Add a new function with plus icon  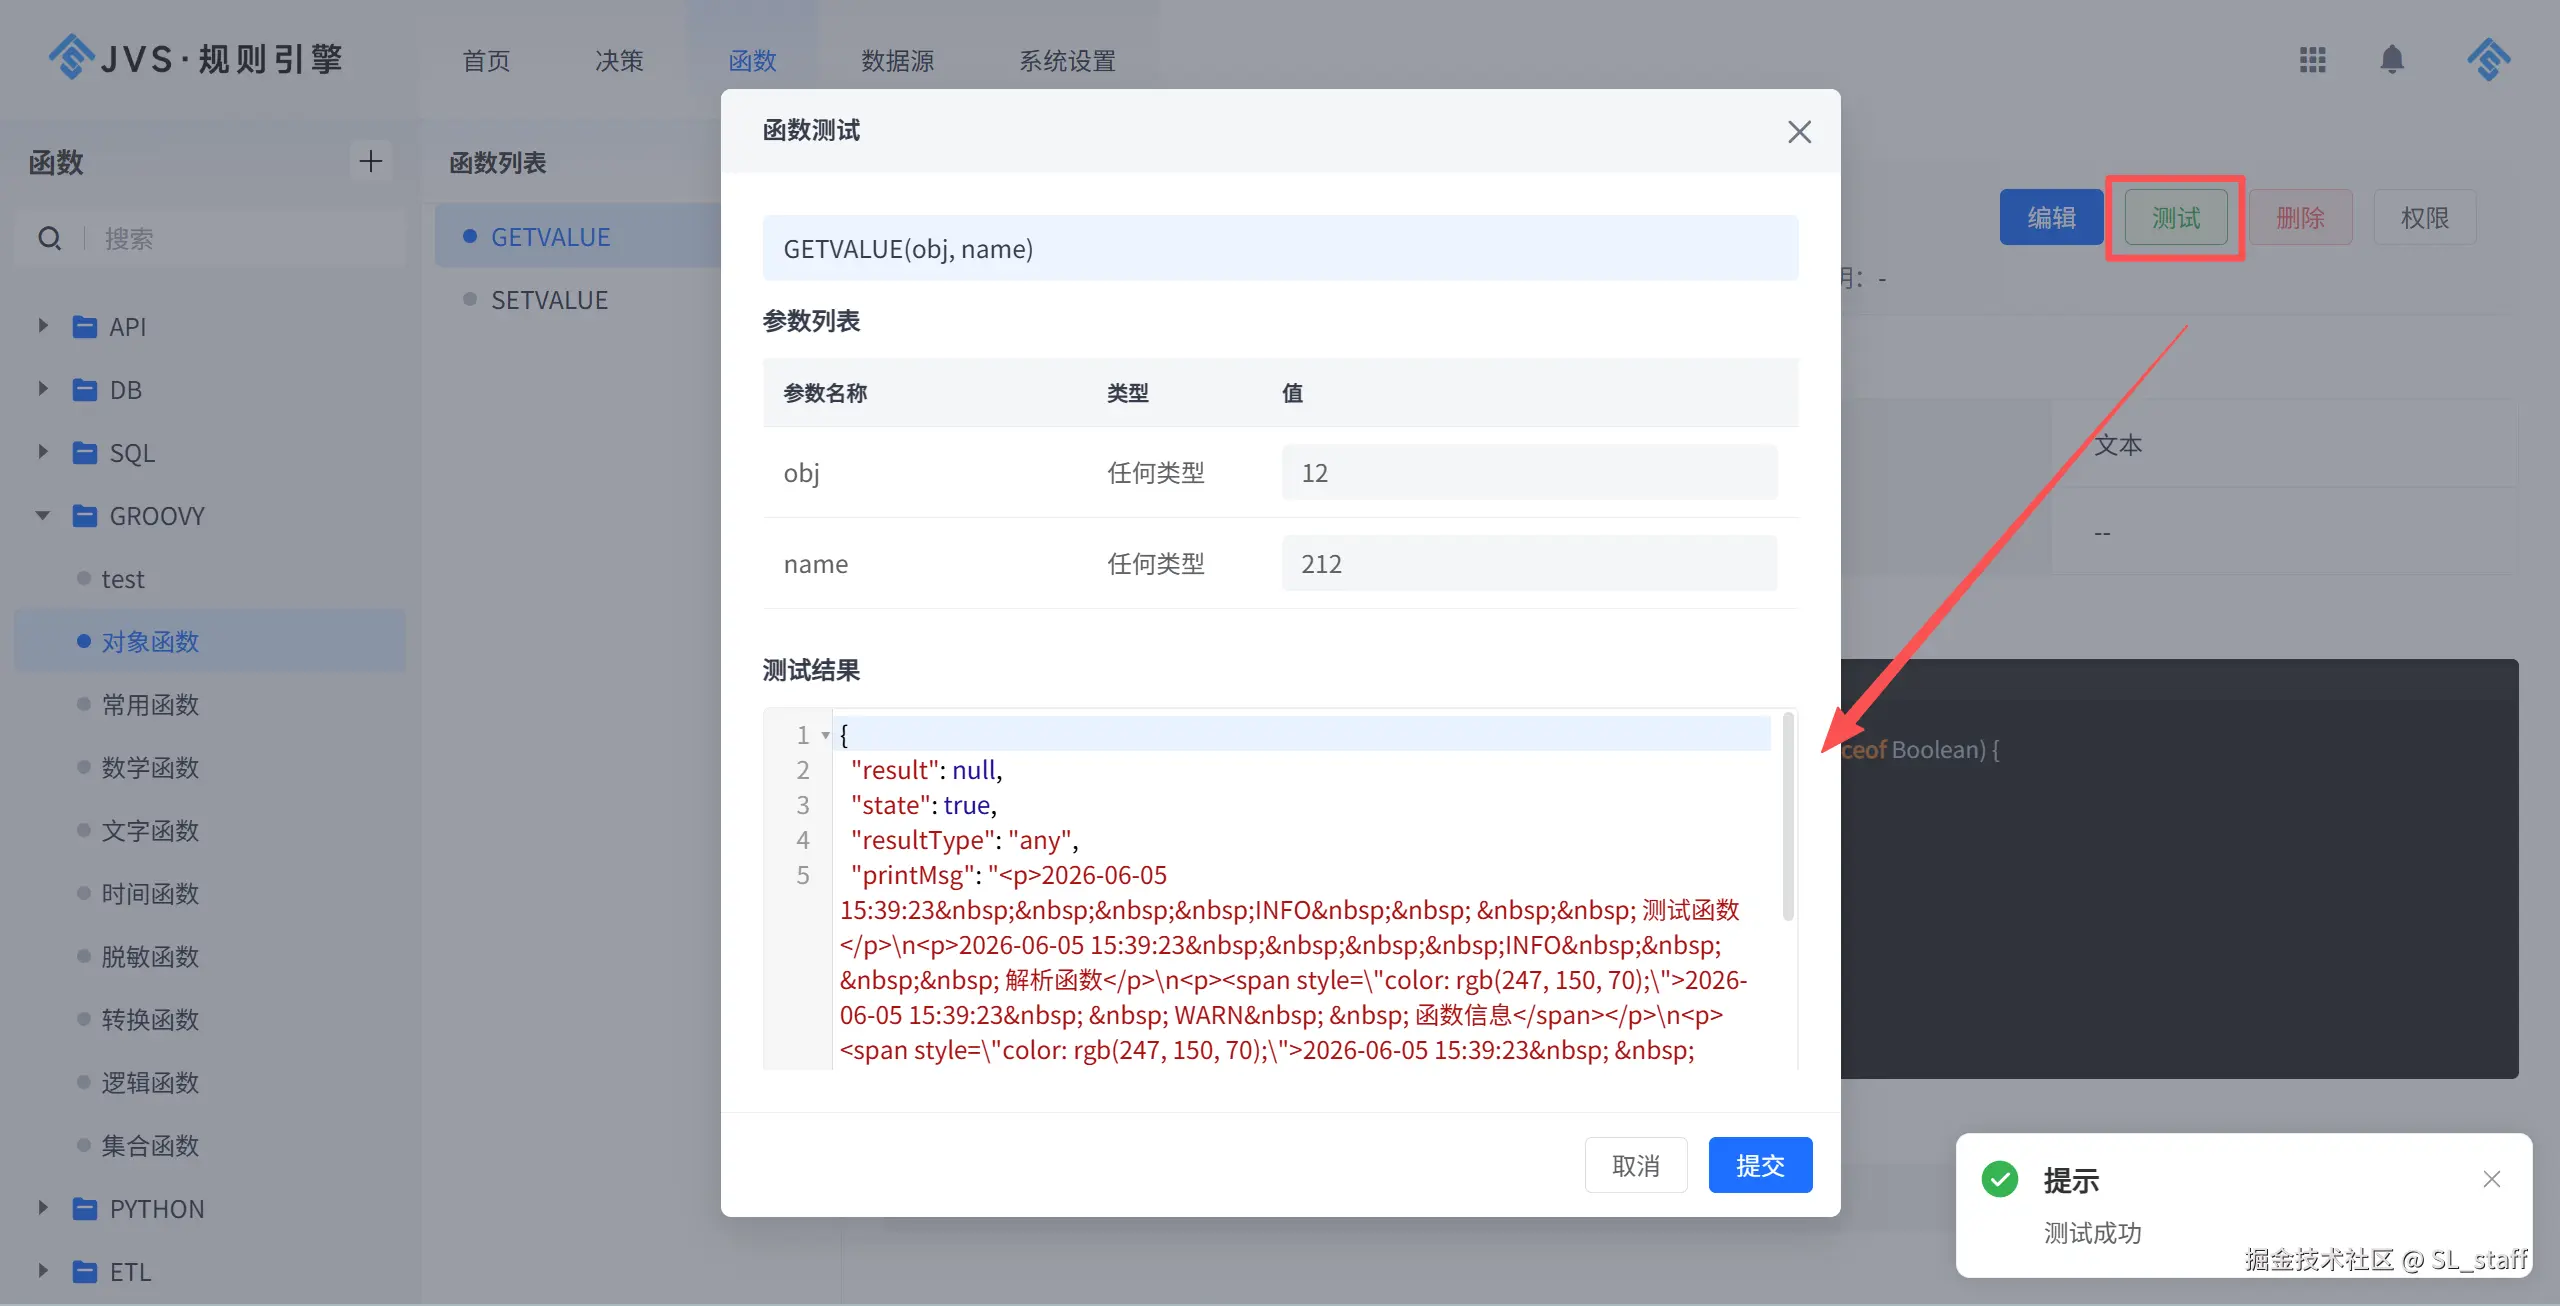pos(371,161)
